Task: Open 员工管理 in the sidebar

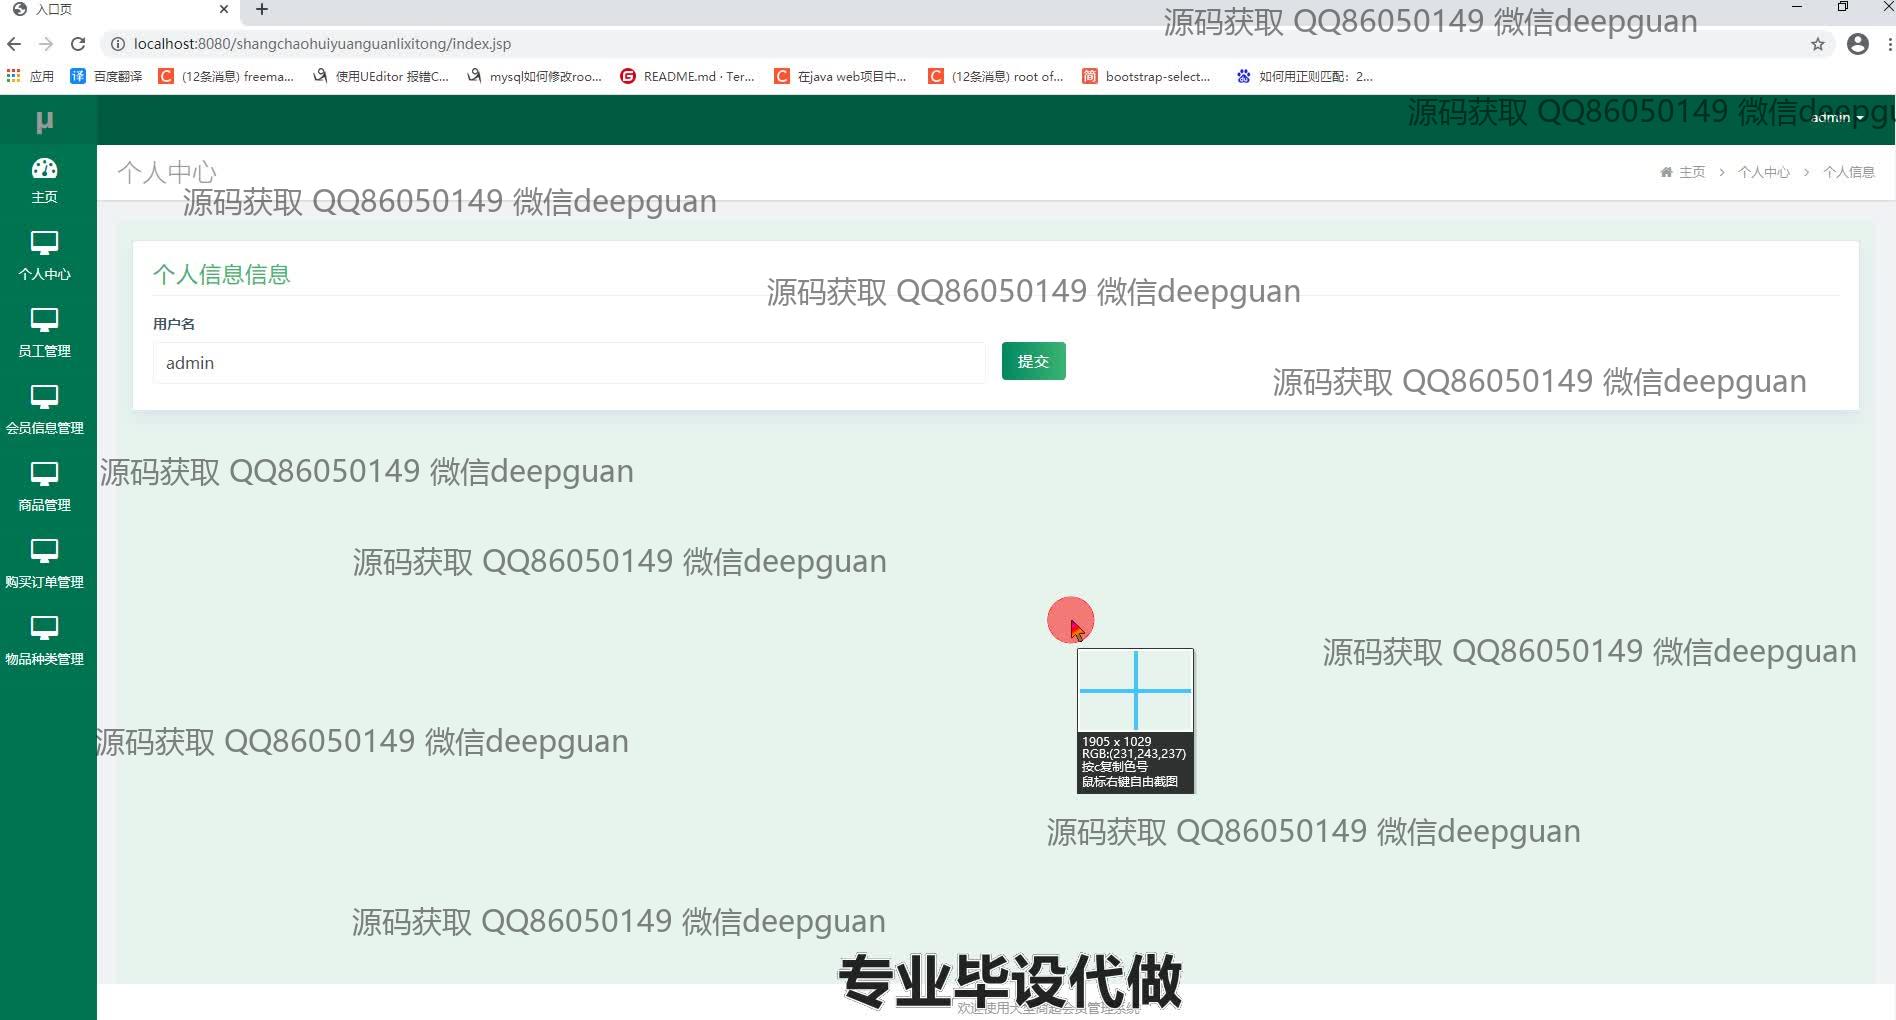Action: click(45, 333)
